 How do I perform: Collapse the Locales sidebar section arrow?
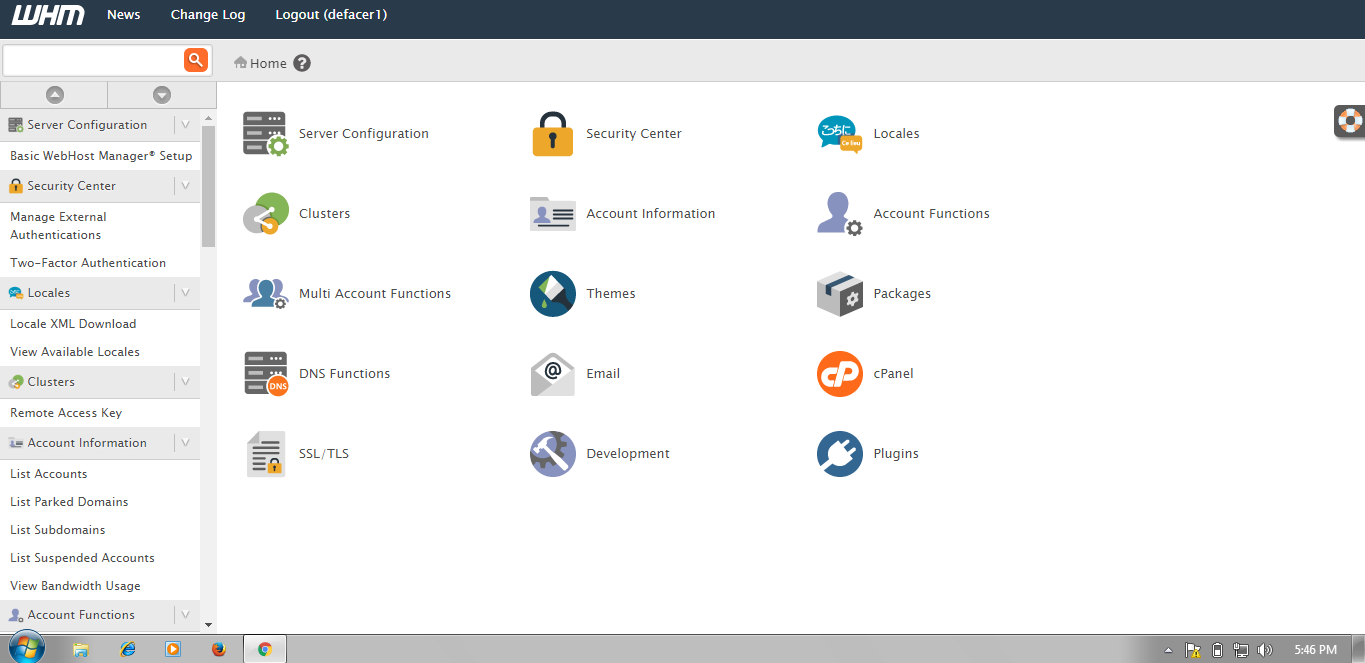[185, 293]
